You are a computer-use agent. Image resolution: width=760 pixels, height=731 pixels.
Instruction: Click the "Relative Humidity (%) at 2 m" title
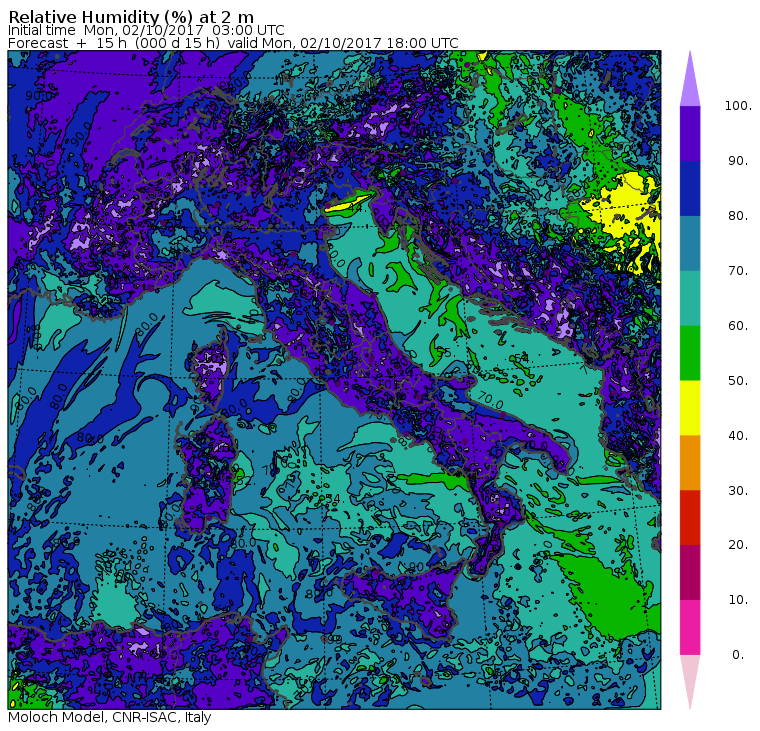[131, 17]
